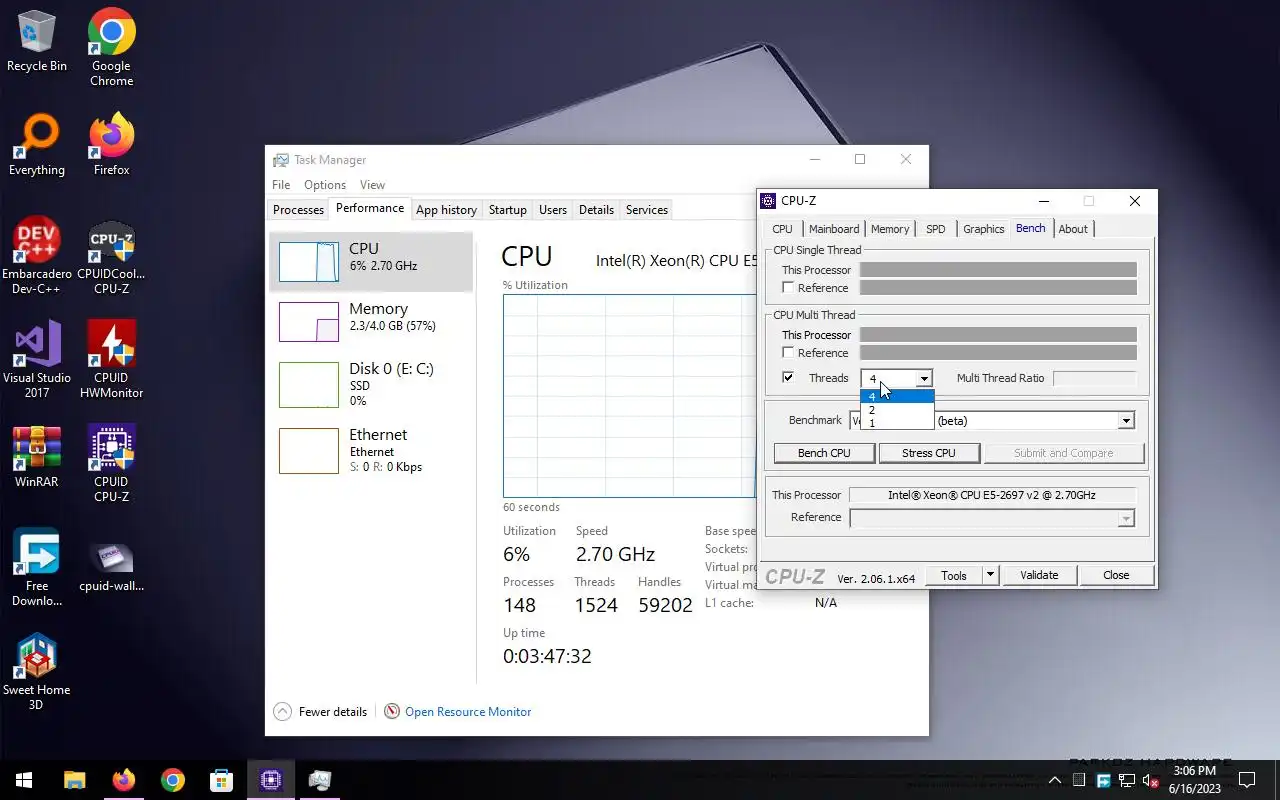Screen dimensions: 1280x800
Task: Switch to CPU-Z About tab
Action: pos(1073,229)
